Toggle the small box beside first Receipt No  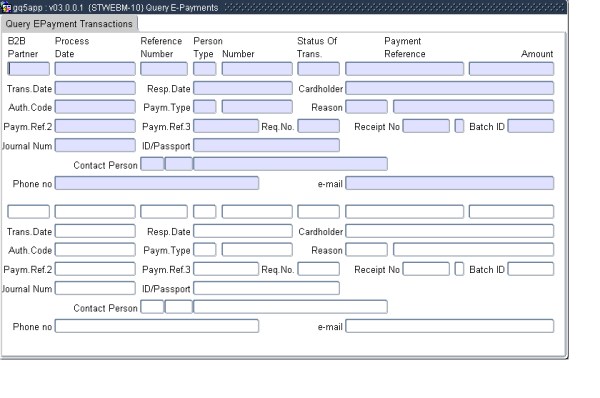459,126
